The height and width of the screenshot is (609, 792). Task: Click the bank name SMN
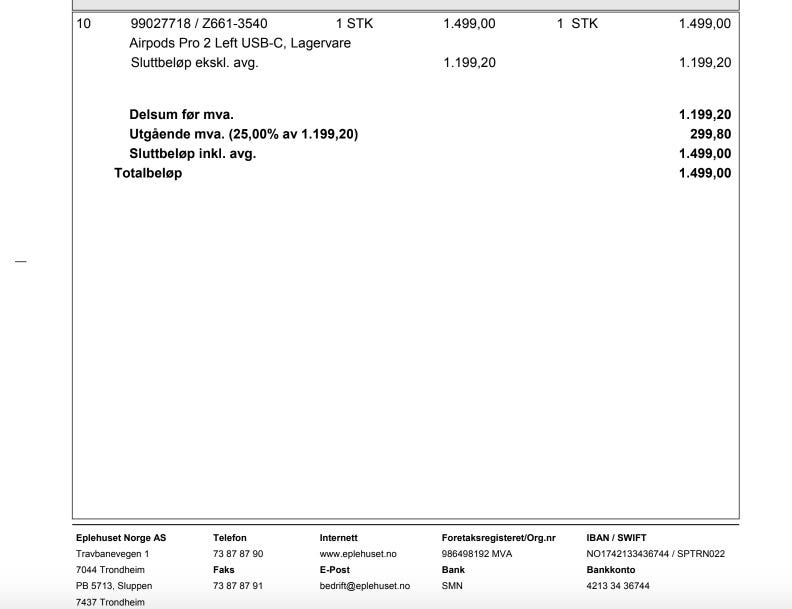point(452,586)
